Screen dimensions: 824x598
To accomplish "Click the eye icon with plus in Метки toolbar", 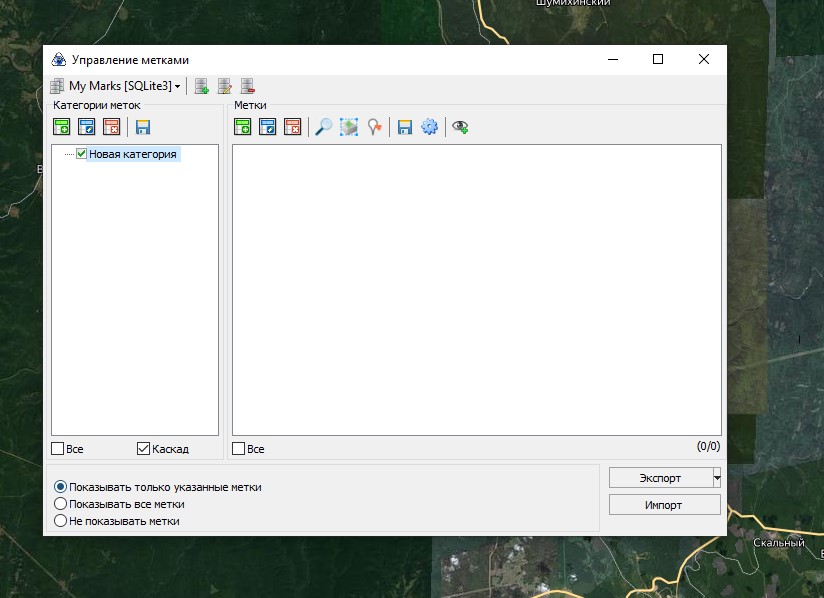I will [x=460, y=127].
